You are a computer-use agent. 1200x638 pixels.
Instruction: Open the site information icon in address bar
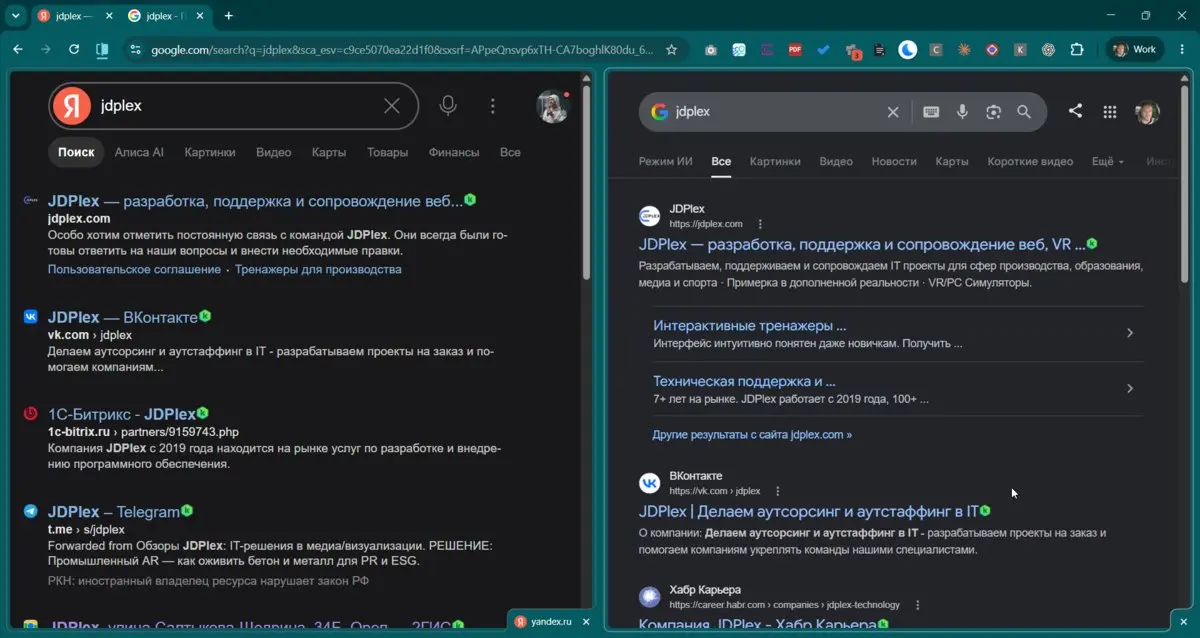pyautogui.click(x=135, y=49)
